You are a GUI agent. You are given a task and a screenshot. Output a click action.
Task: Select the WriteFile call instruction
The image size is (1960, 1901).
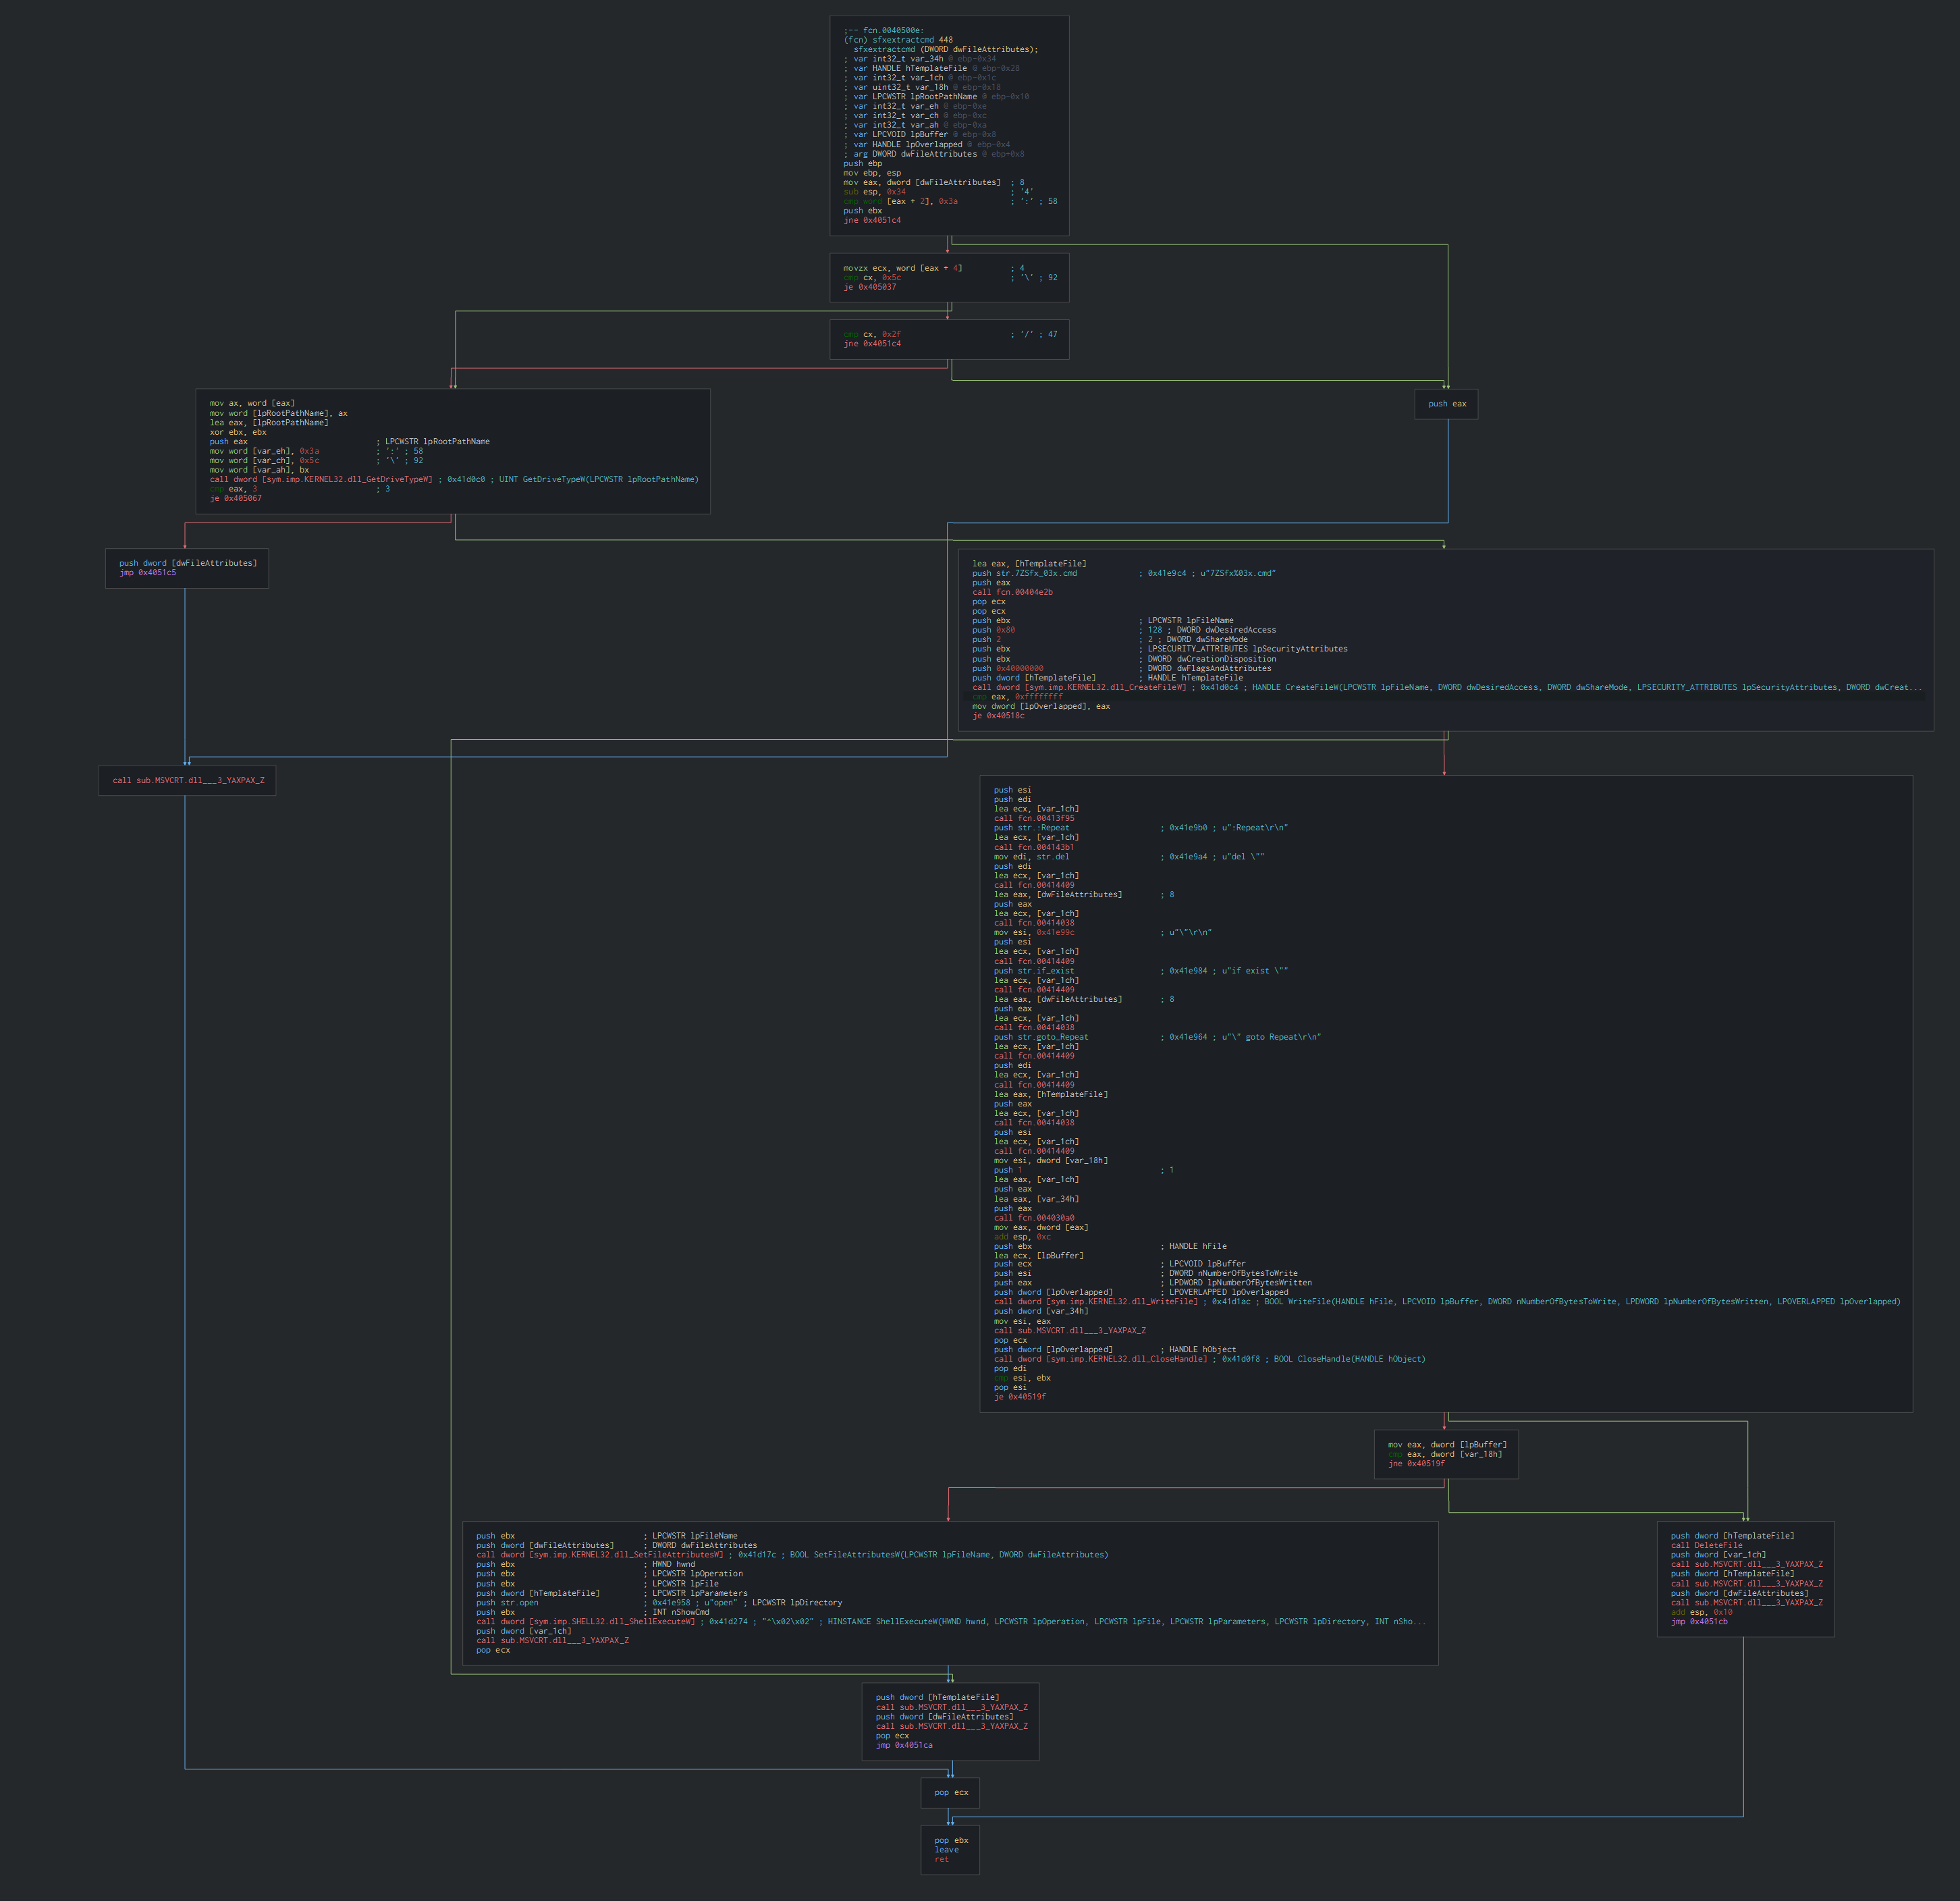coord(1095,1301)
